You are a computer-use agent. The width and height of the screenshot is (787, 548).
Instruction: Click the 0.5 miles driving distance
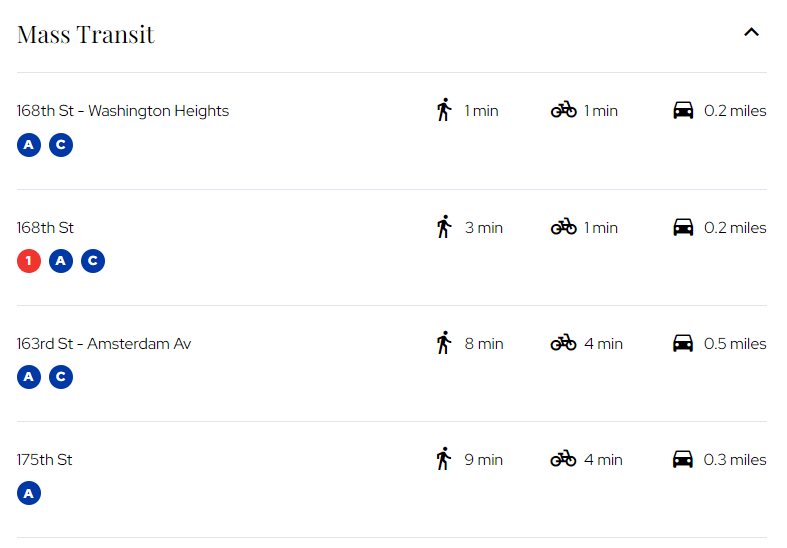point(735,344)
